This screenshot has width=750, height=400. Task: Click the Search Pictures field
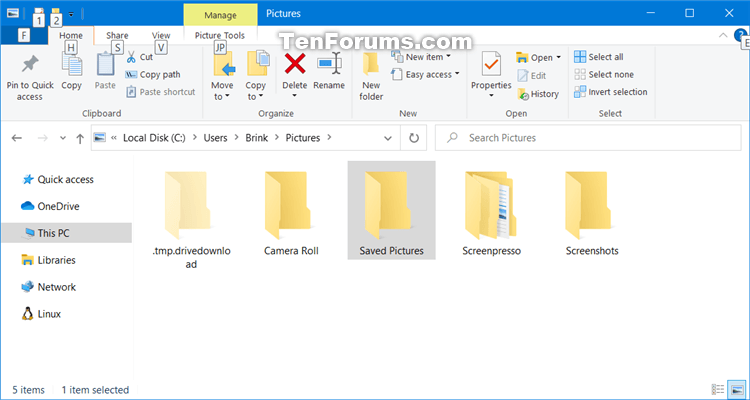point(588,138)
